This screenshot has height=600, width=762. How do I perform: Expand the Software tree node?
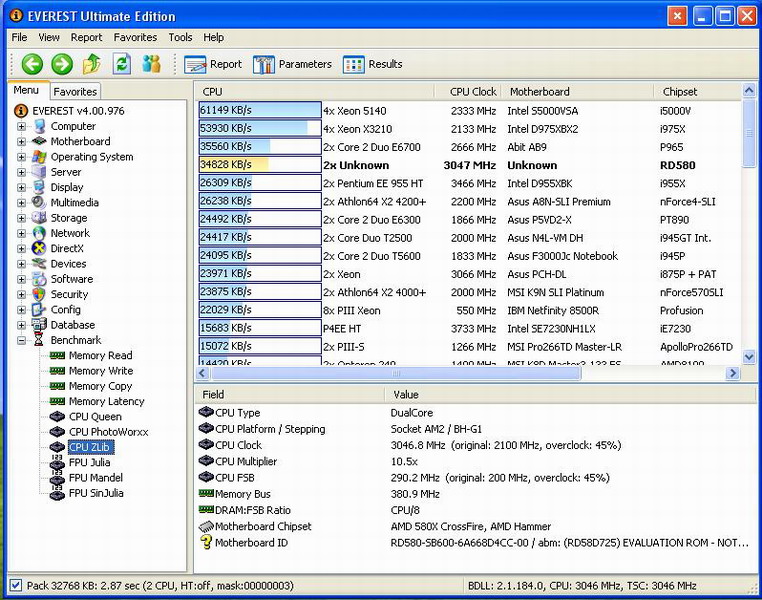coord(21,279)
